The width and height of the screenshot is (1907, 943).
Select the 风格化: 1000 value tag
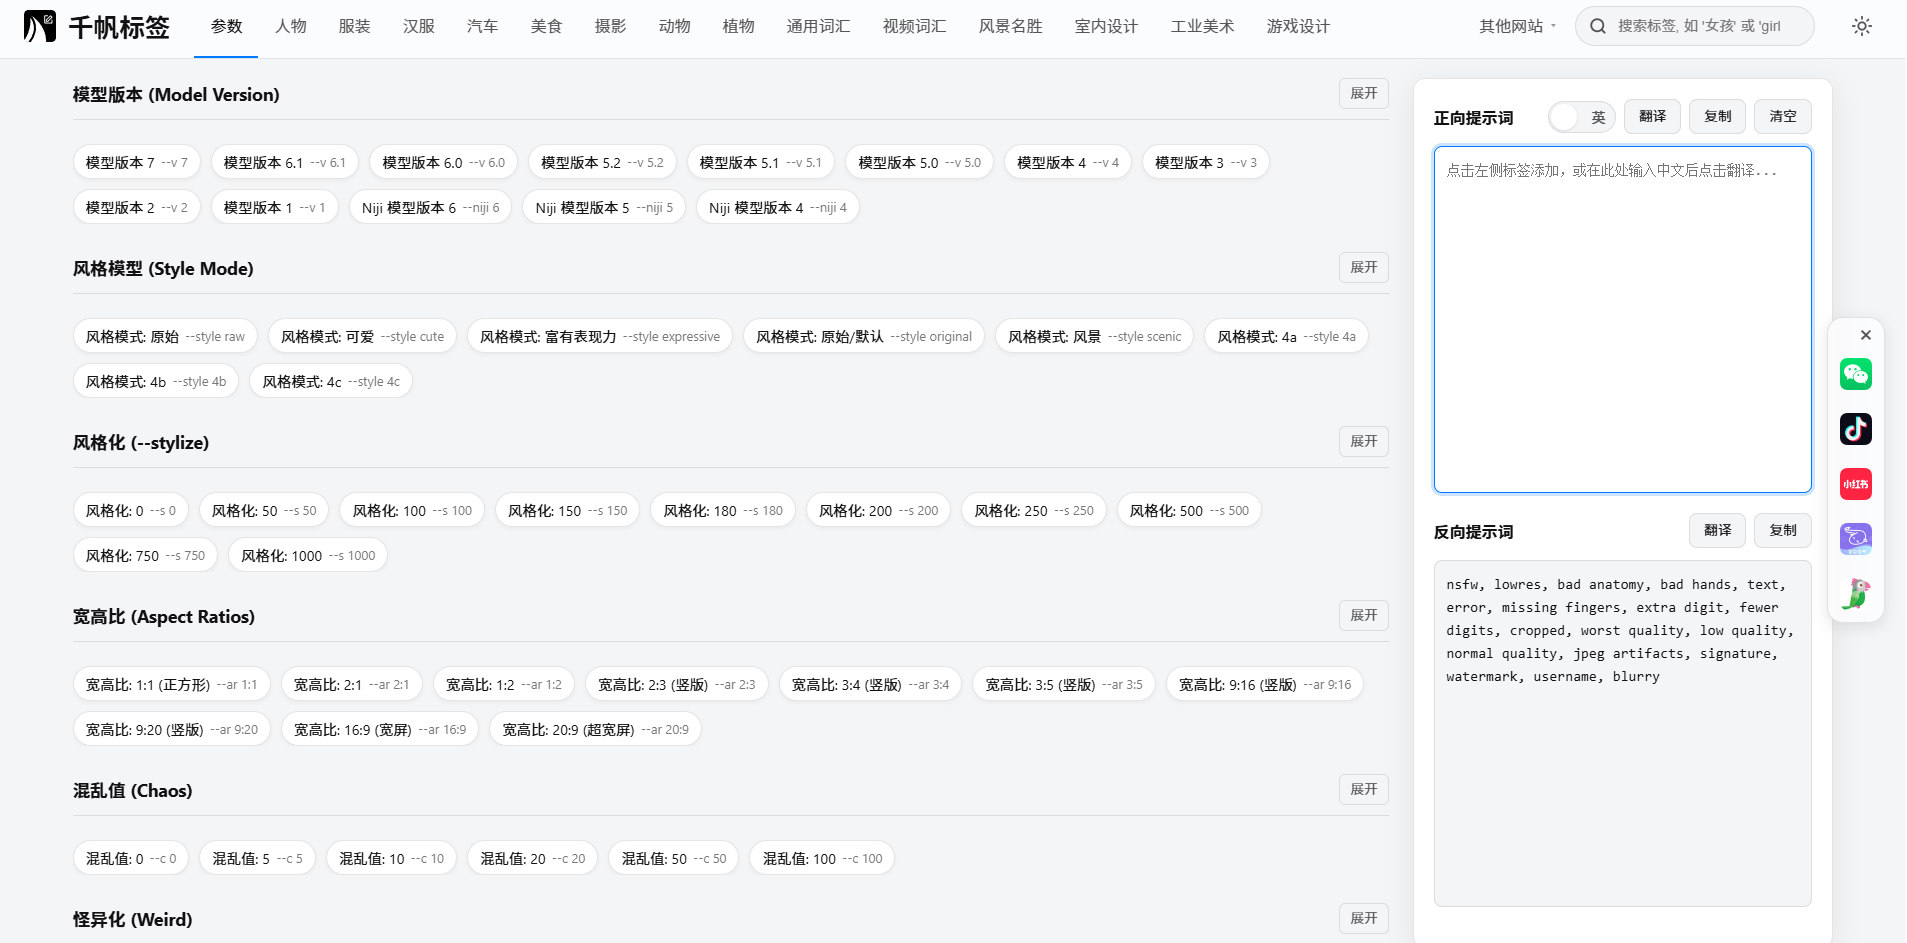pyautogui.click(x=307, y=555)
